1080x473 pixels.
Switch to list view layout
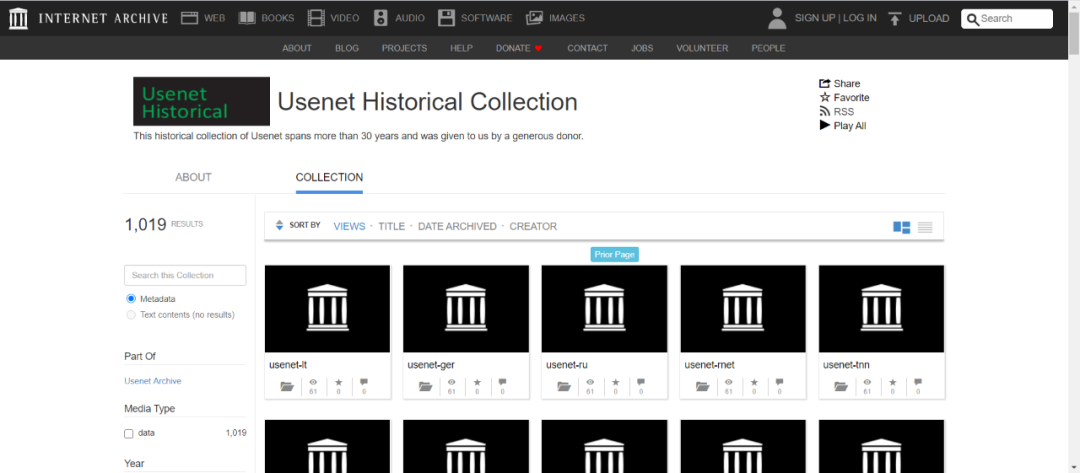[x=925, y=227]
